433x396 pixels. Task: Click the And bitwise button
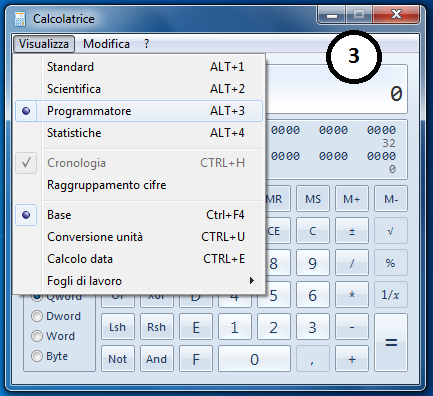click(x=157, y=359)
